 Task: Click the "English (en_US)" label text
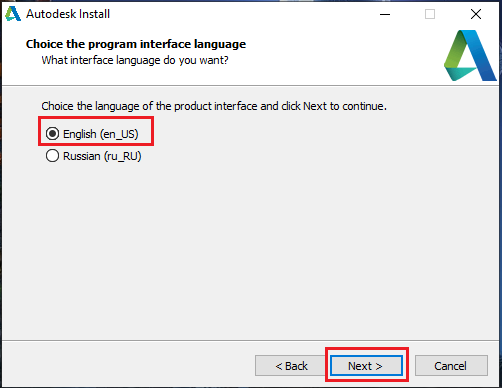101,134
